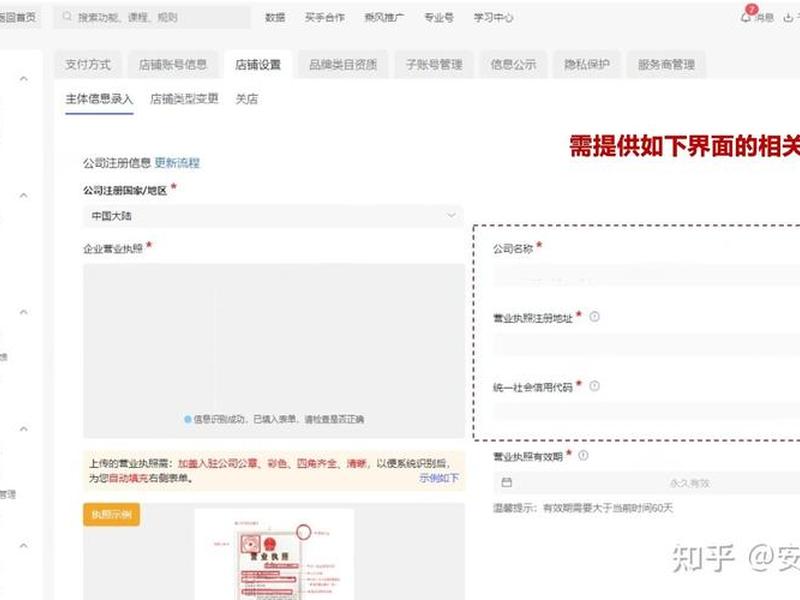
Task: Open the 更新流程 link
Action: [x=177, y=163]
